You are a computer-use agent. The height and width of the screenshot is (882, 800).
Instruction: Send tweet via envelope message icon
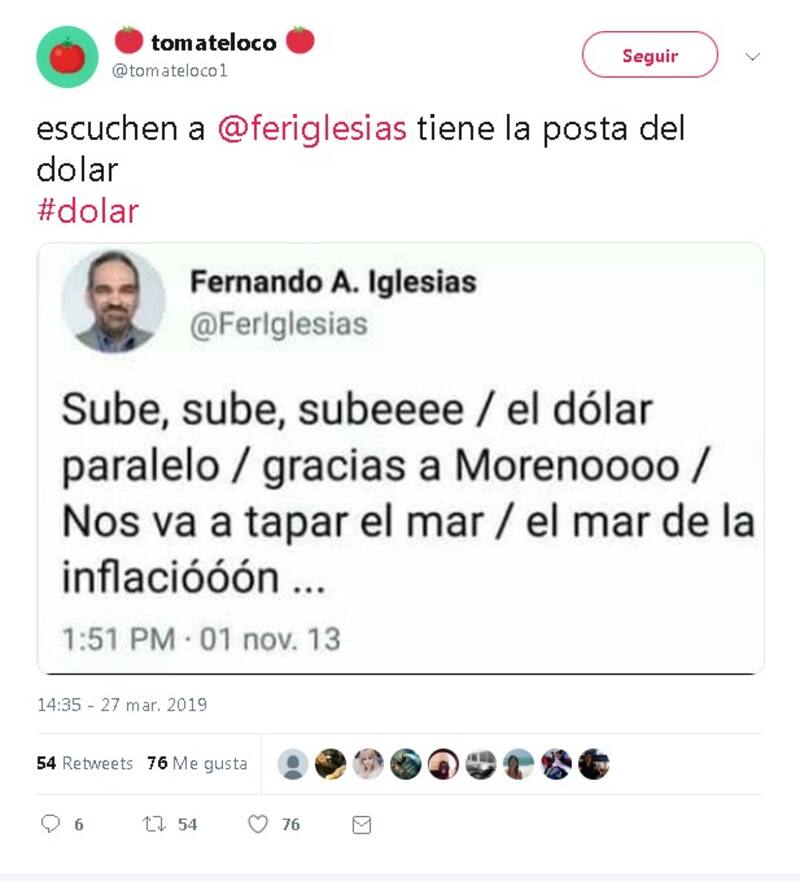361,825
